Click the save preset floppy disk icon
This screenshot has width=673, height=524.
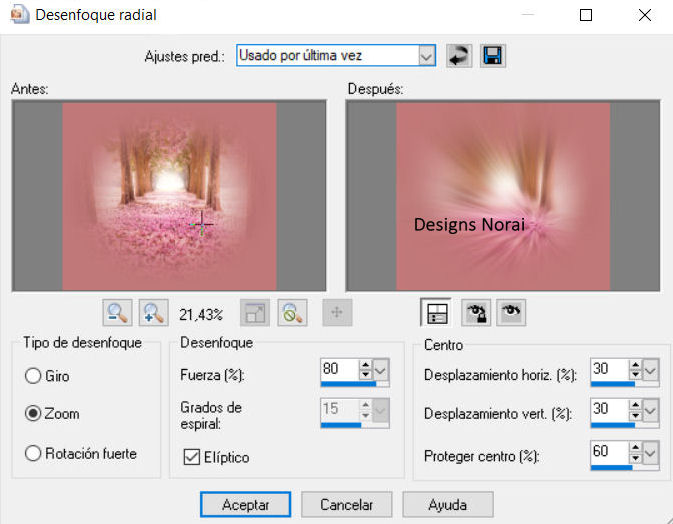492,56
